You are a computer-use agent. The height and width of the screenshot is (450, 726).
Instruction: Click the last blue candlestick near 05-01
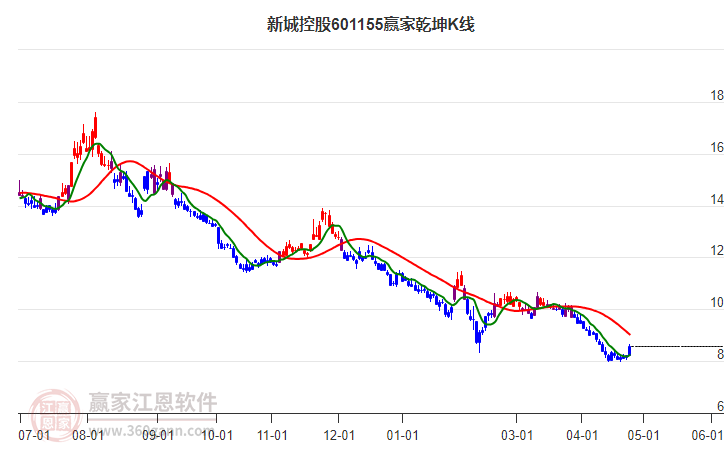click(x=630, y=350)
